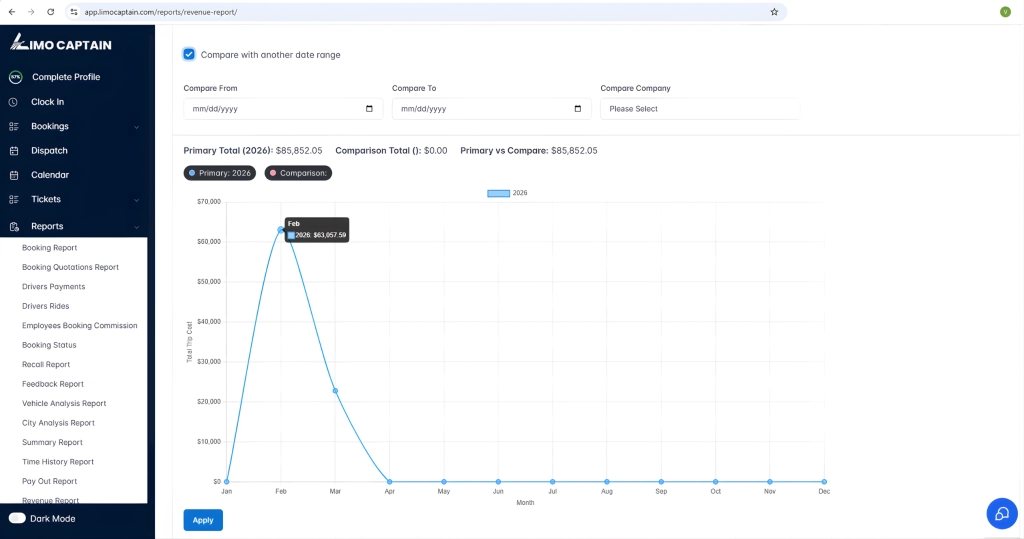Open the chat support bubble icon
Image resolution: width=1024 pixels, height=539 pixels.
tap(1001, 513)
